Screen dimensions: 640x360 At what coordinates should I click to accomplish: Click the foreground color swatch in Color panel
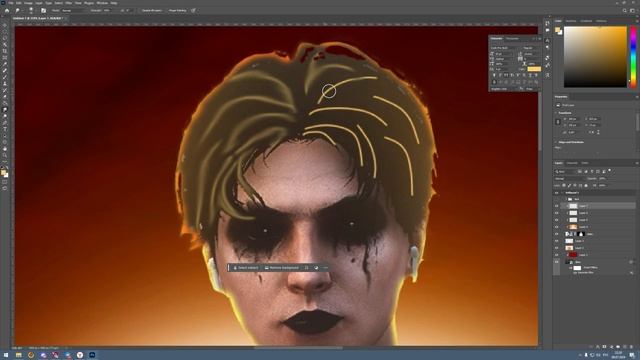(x=558, y=30)
